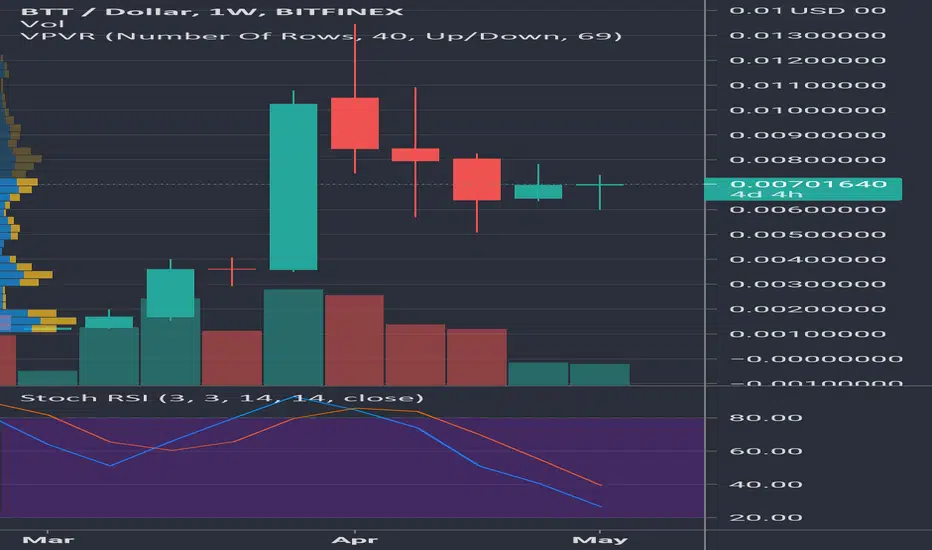The width and height of the screenshot is (932, 550).
Task: Click the 4d 4h countdown label
Action: tap(766, 194)
